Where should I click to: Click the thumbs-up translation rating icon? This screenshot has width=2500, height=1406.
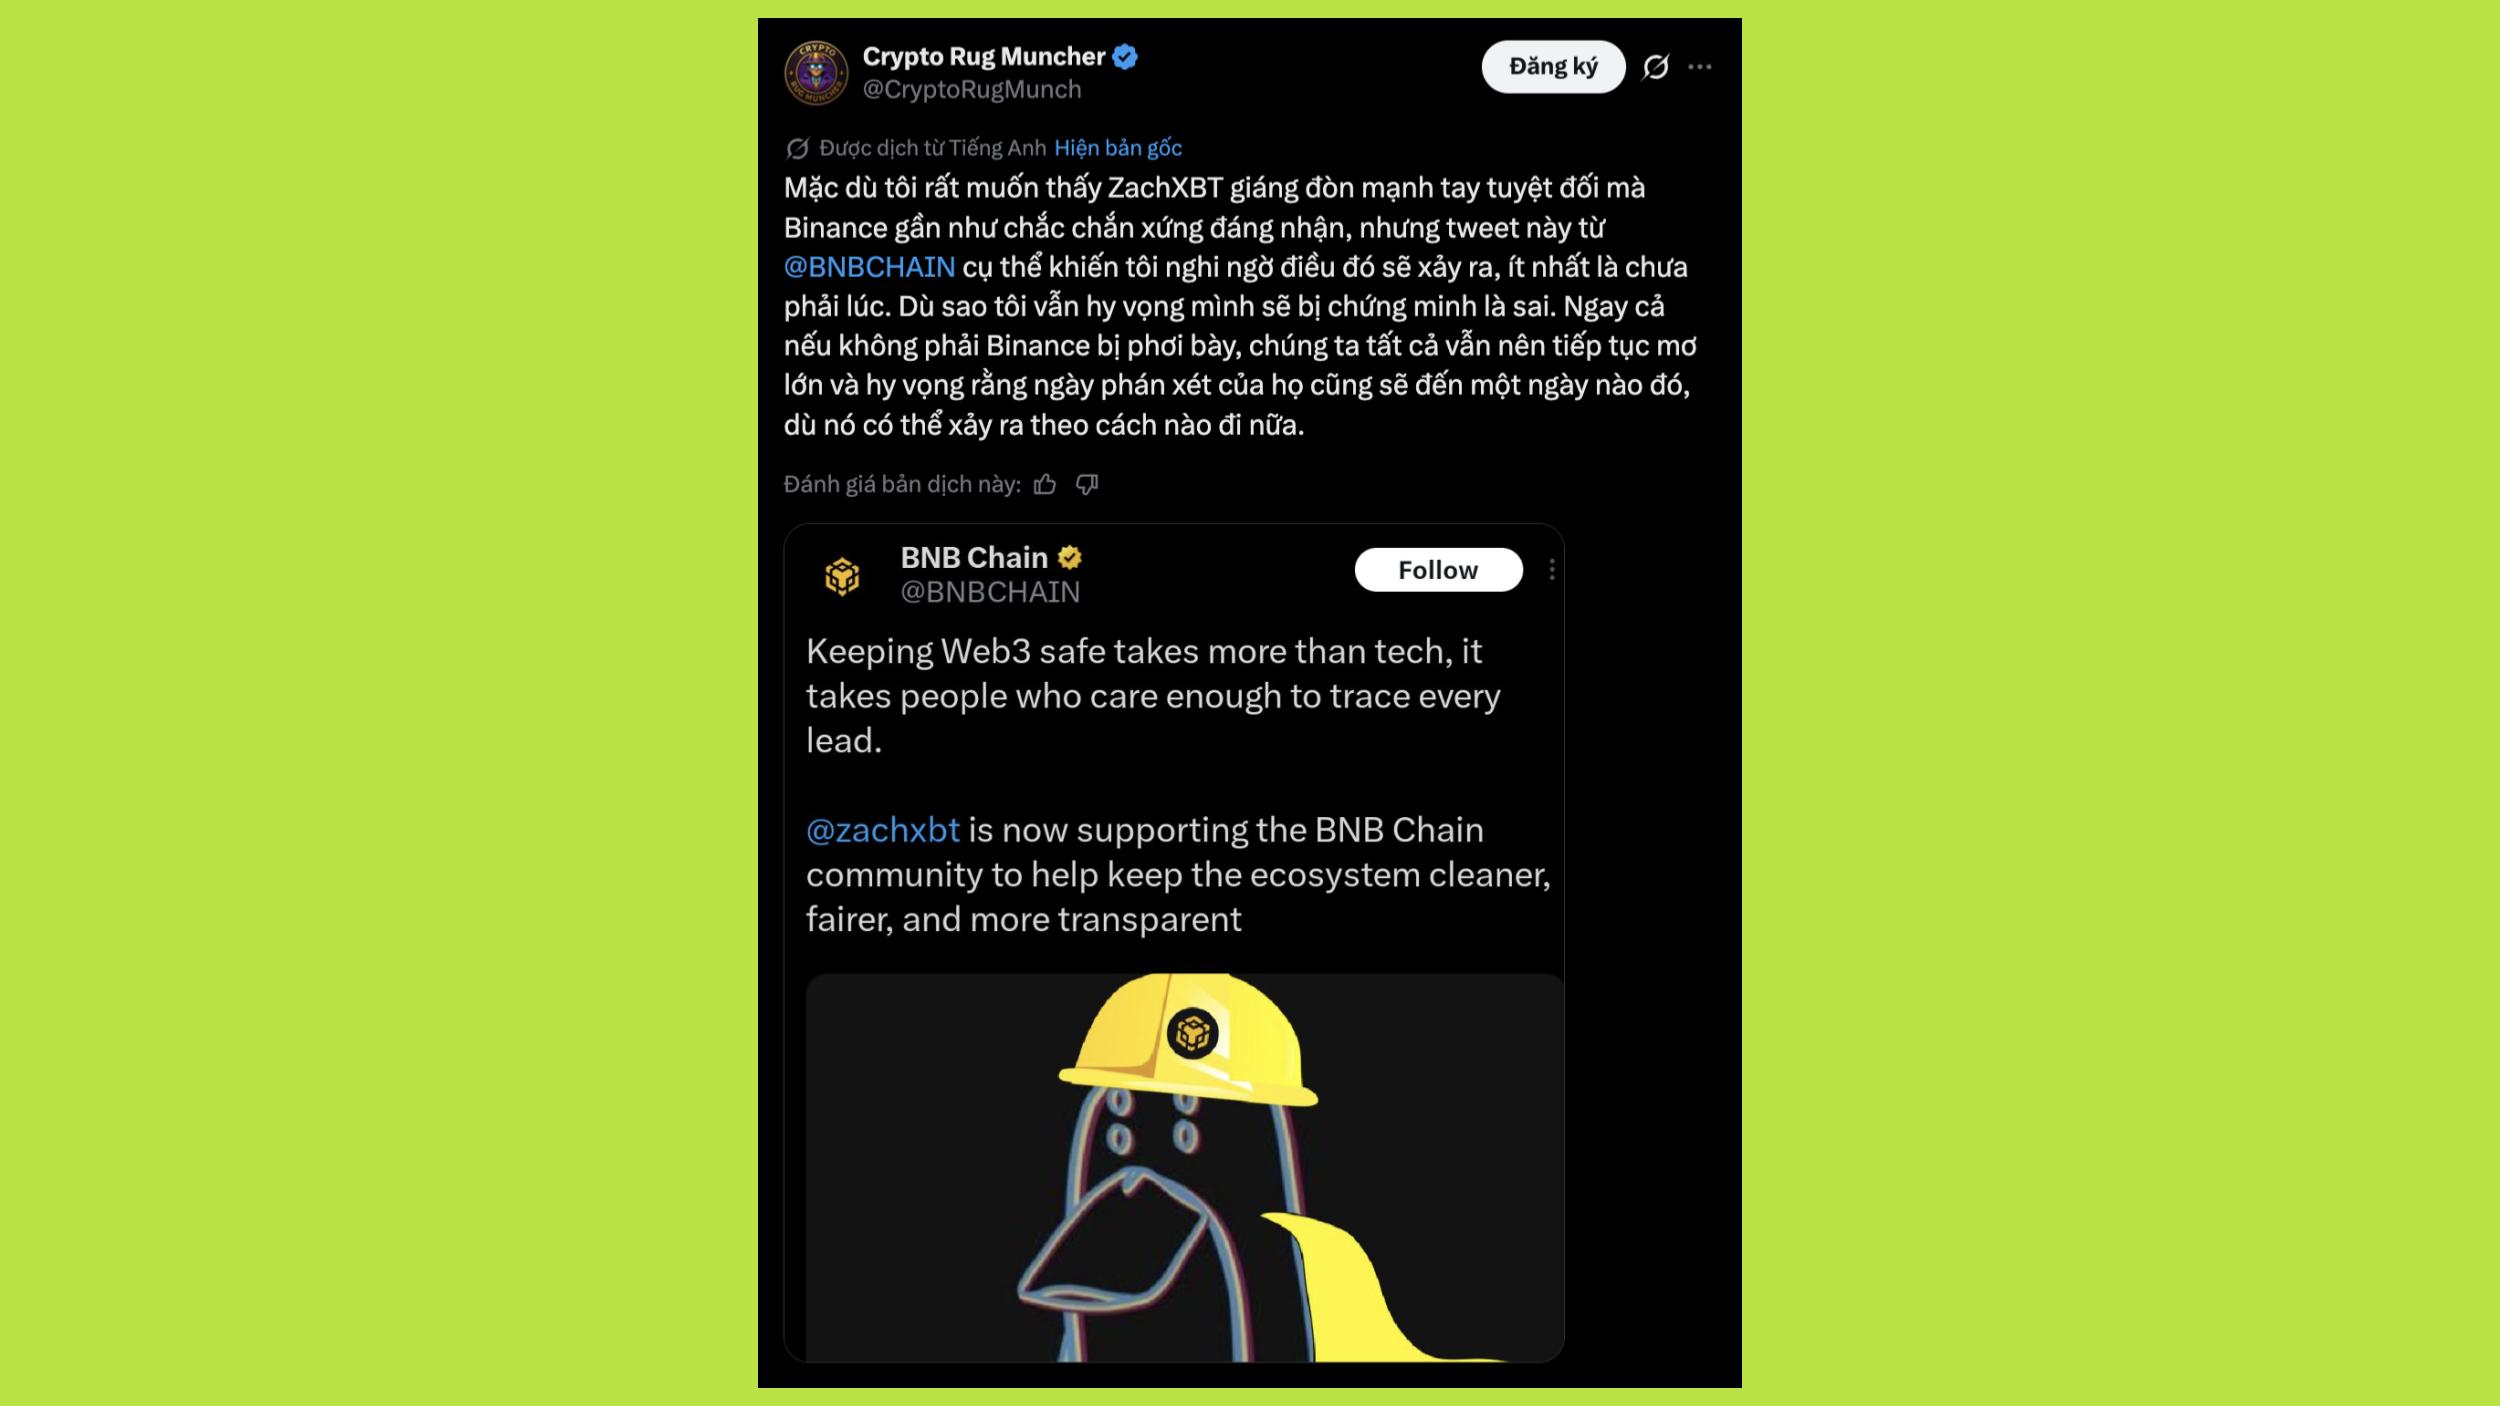[1045, 485]
